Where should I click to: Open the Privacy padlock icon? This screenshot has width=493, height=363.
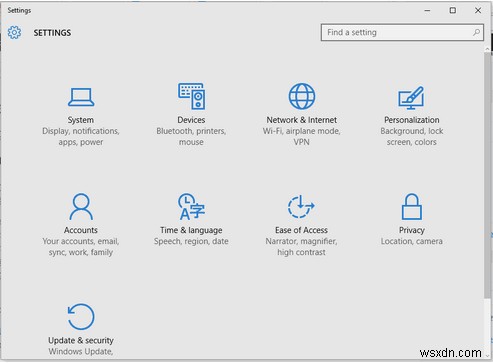pos(412,207)
